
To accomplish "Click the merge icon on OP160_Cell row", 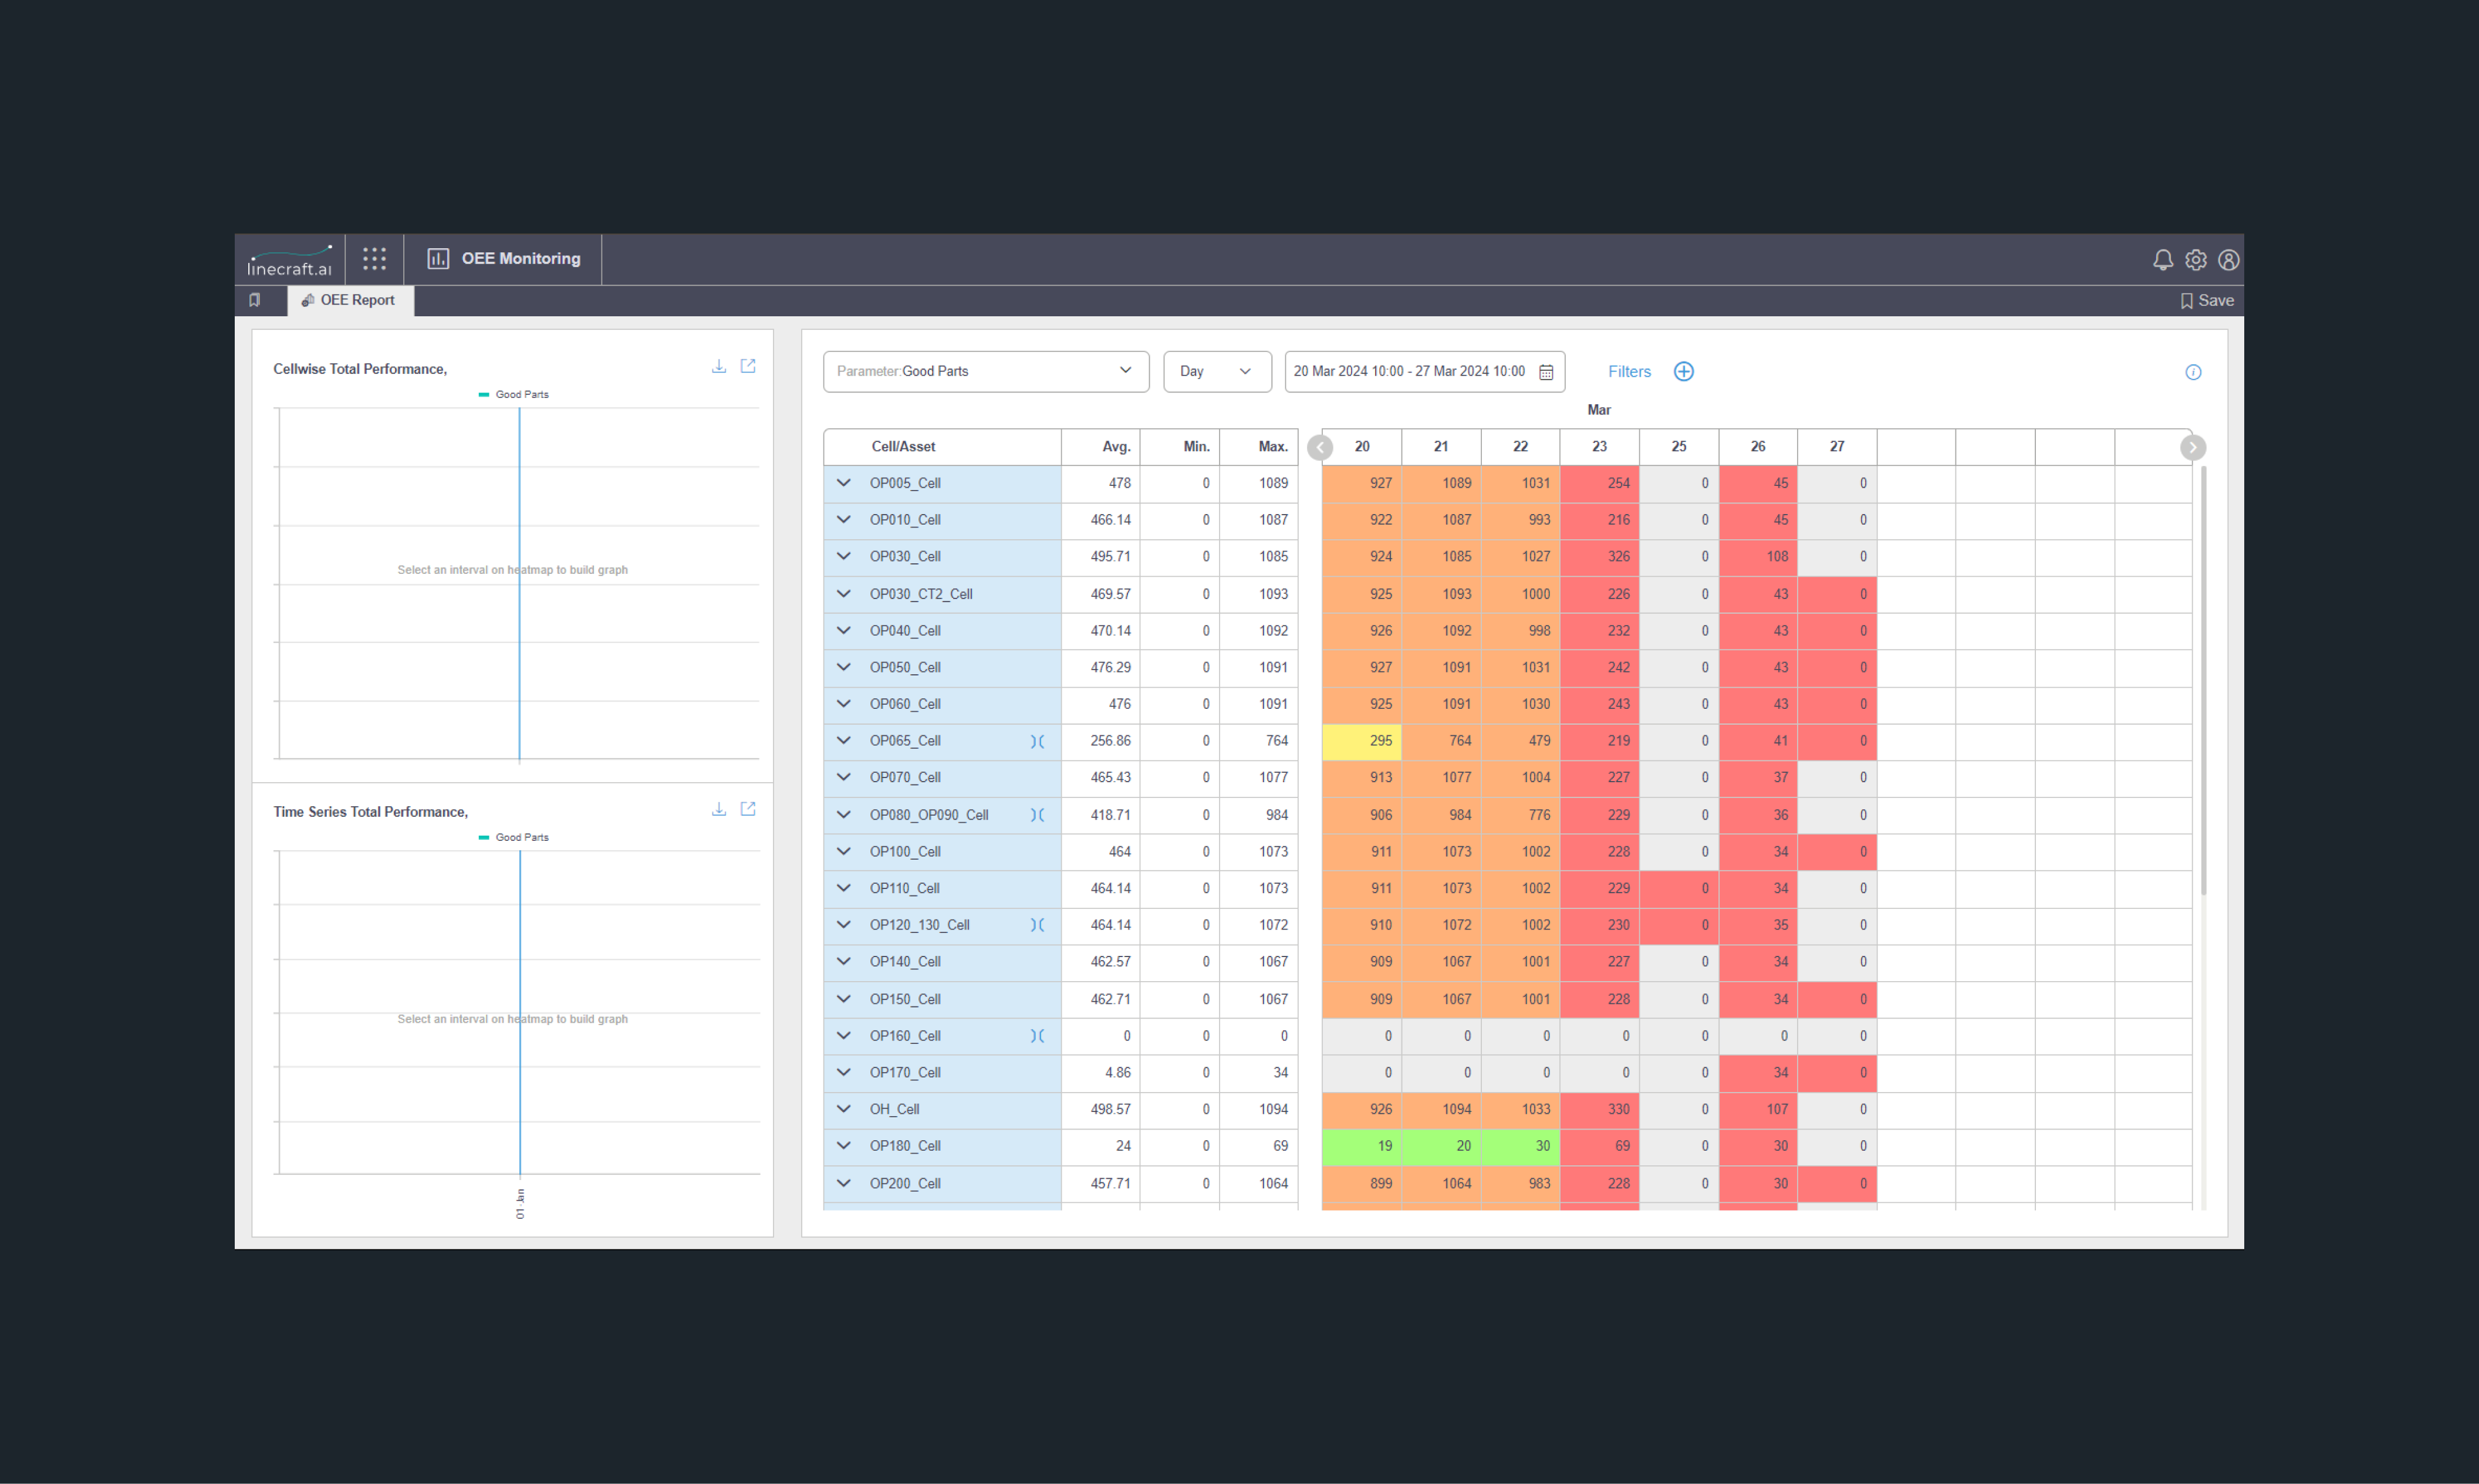I will [x=1038, y=1036].
